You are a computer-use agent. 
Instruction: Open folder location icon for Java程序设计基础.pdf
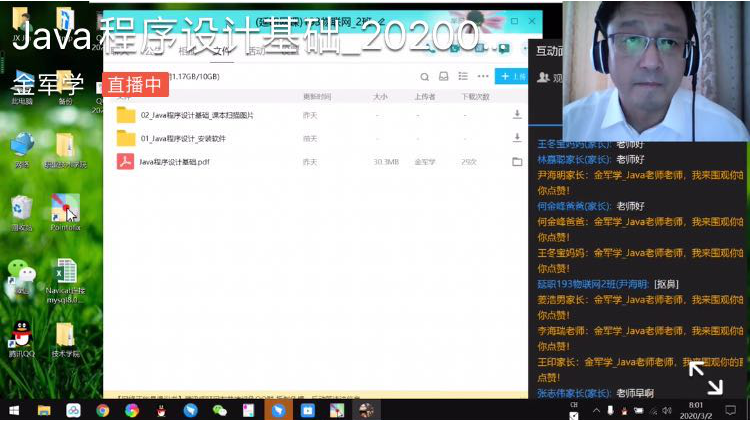[517, 161]
